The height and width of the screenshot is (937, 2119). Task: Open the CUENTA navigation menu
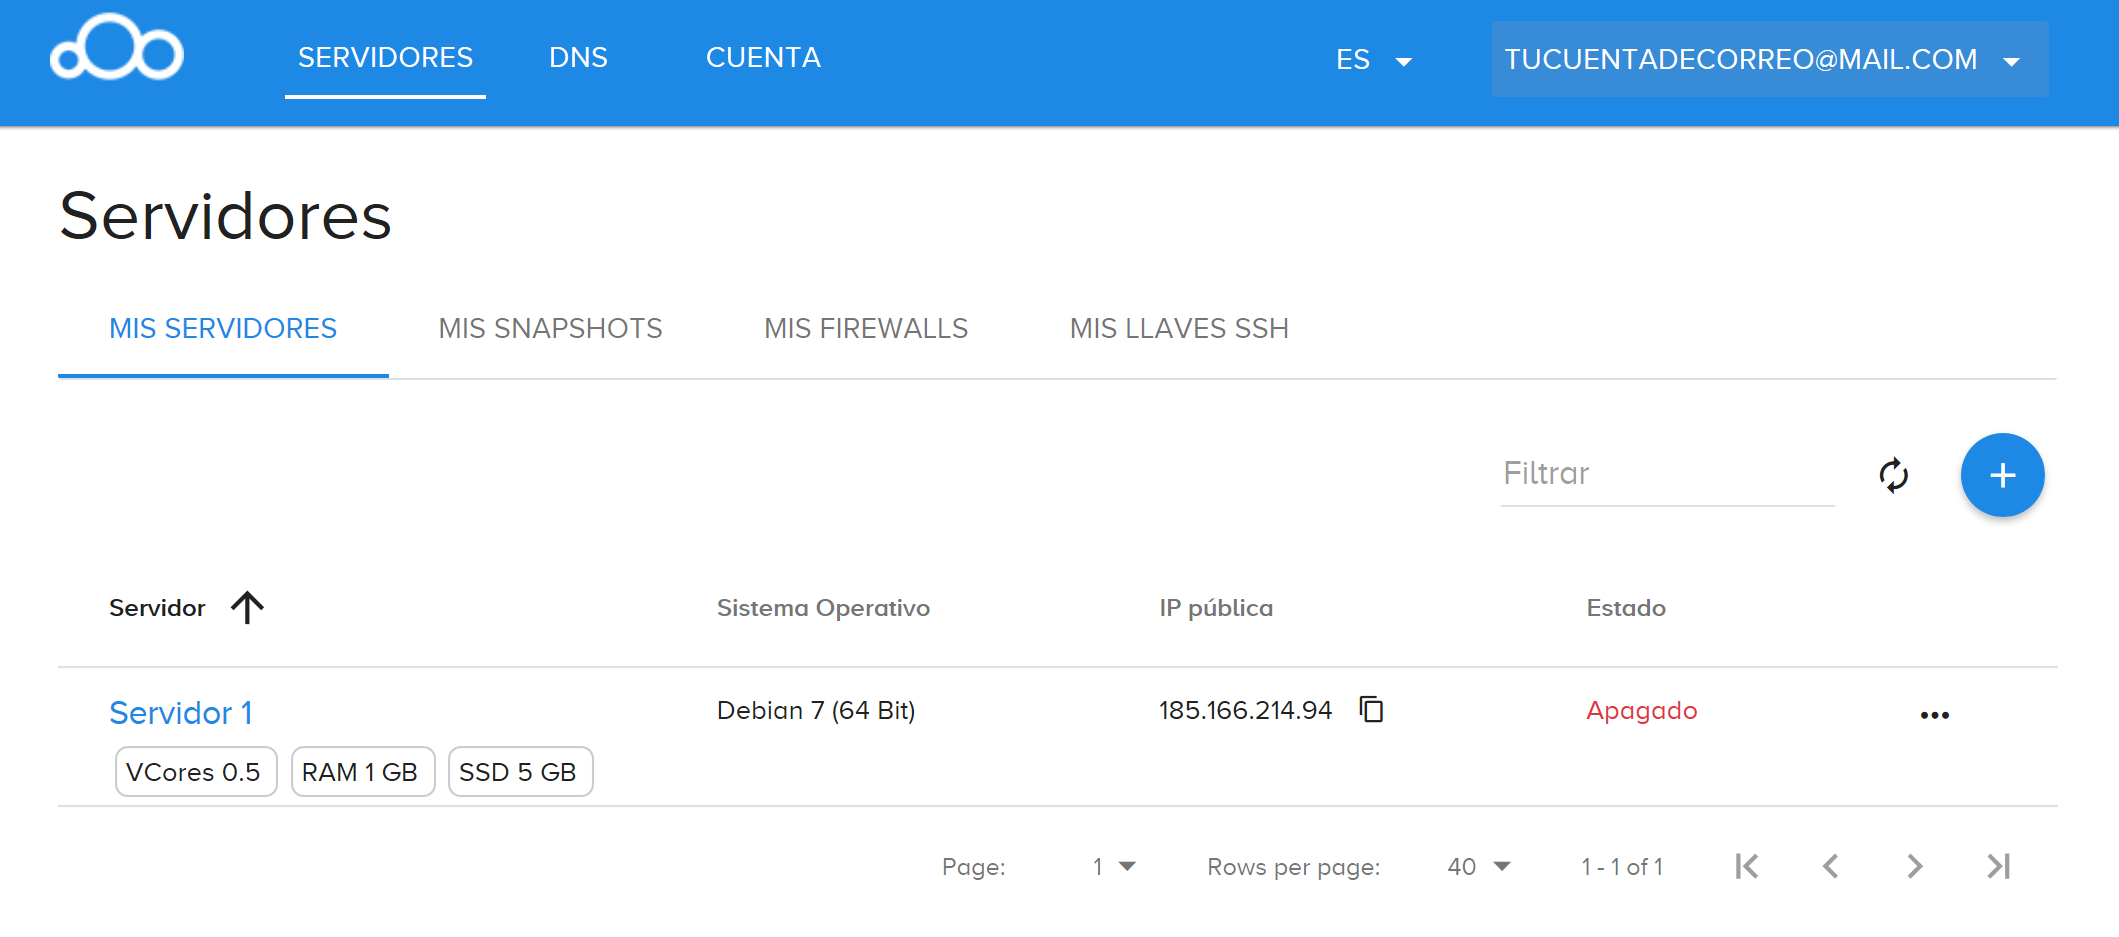763,58
